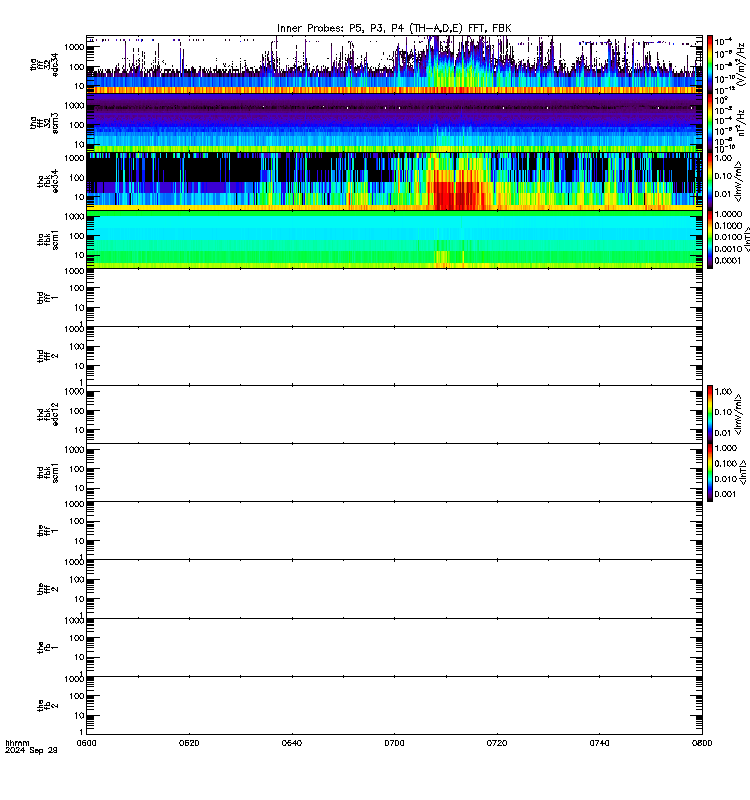Select the 'the fff 2' panel label
Image resolution: width=750 pixels, height=800 pixels.
pos(48,589)
